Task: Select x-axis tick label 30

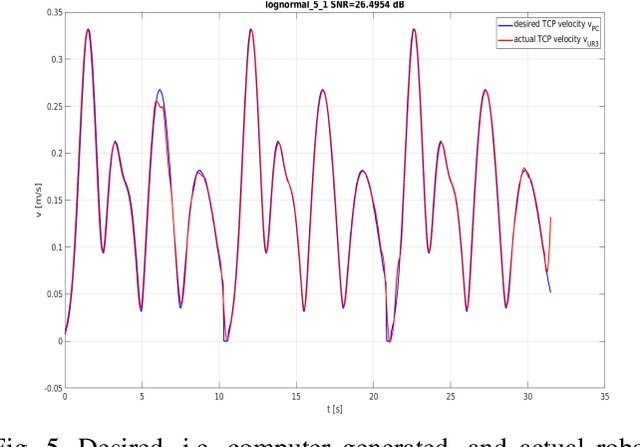Action: (527, 397)
